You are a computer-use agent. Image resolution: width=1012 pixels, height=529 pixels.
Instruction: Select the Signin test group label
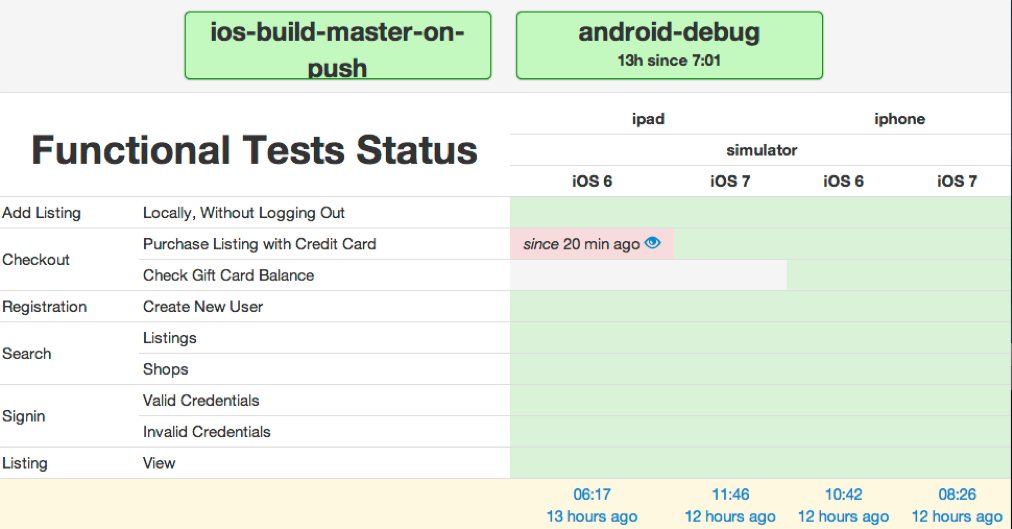pos(24,416)
